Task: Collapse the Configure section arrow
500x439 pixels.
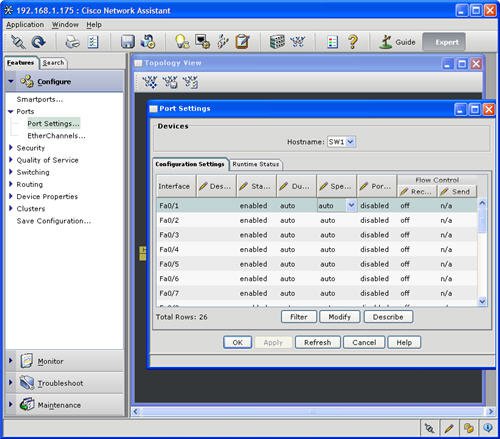Action: click(11, 81)
